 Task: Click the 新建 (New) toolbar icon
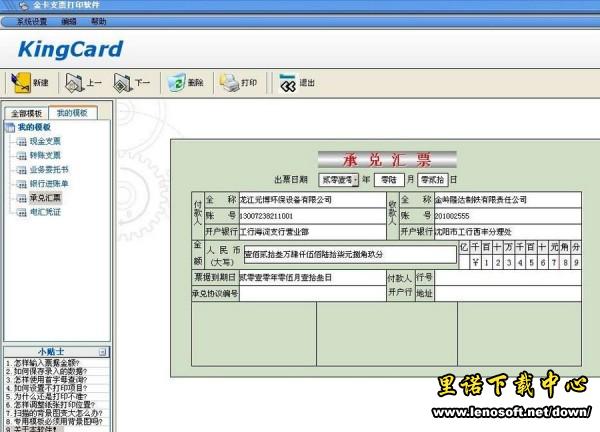point(21,82)
